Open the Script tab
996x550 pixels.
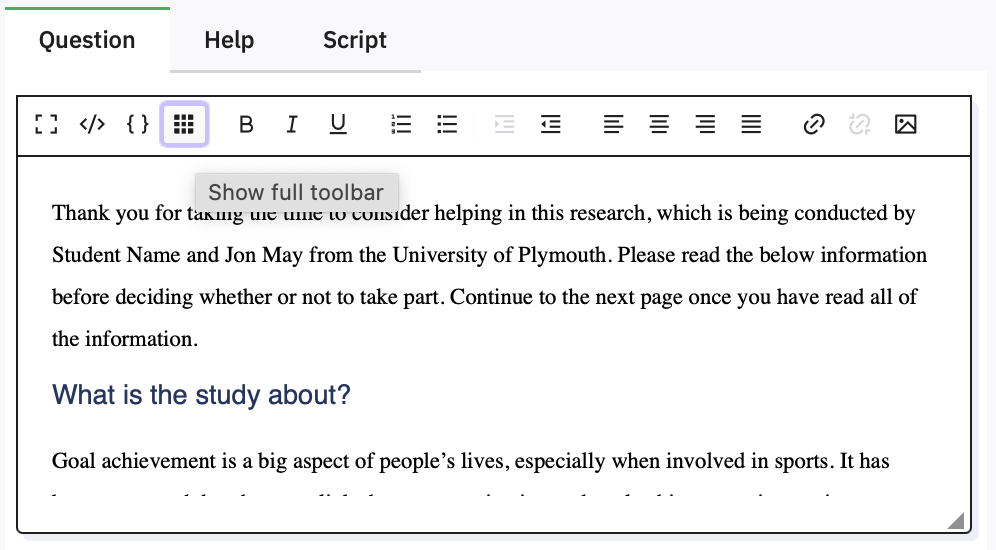point(354,41)
